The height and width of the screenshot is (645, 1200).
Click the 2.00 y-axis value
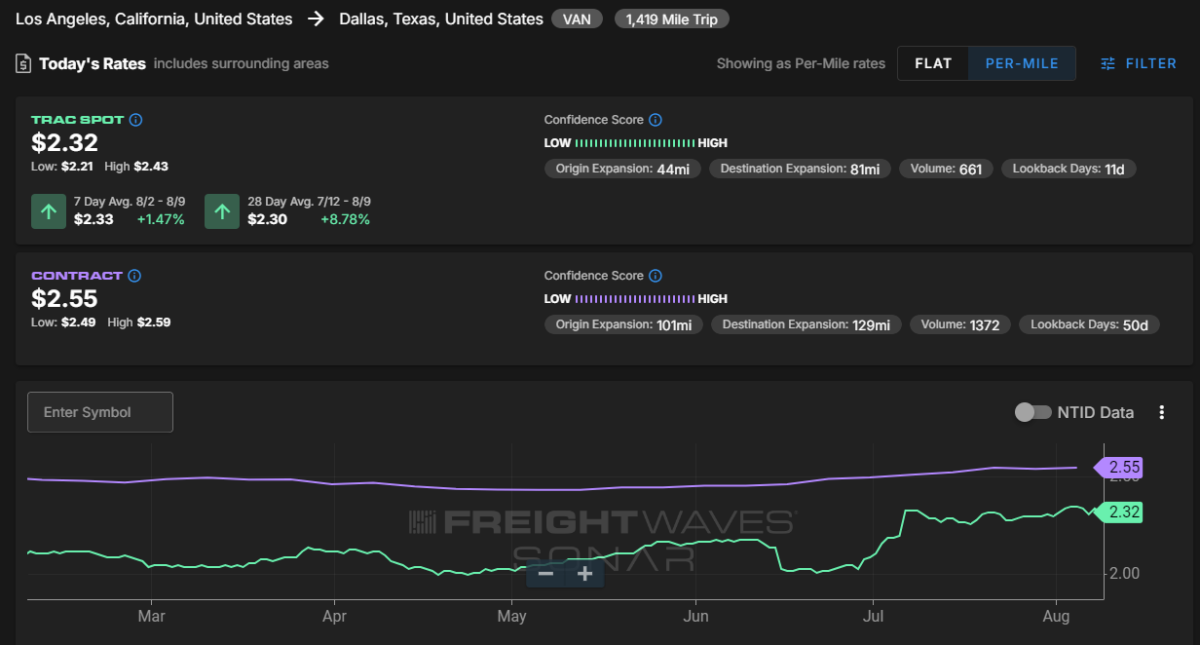pos(1124,574)
